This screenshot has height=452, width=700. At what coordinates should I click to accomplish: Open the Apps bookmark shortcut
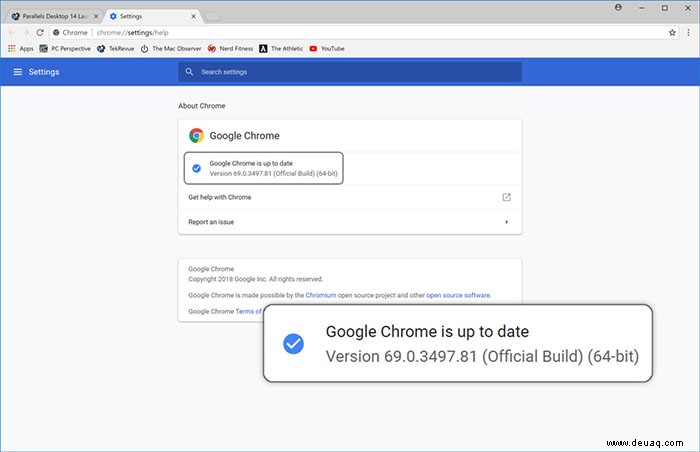coord(21,49)
